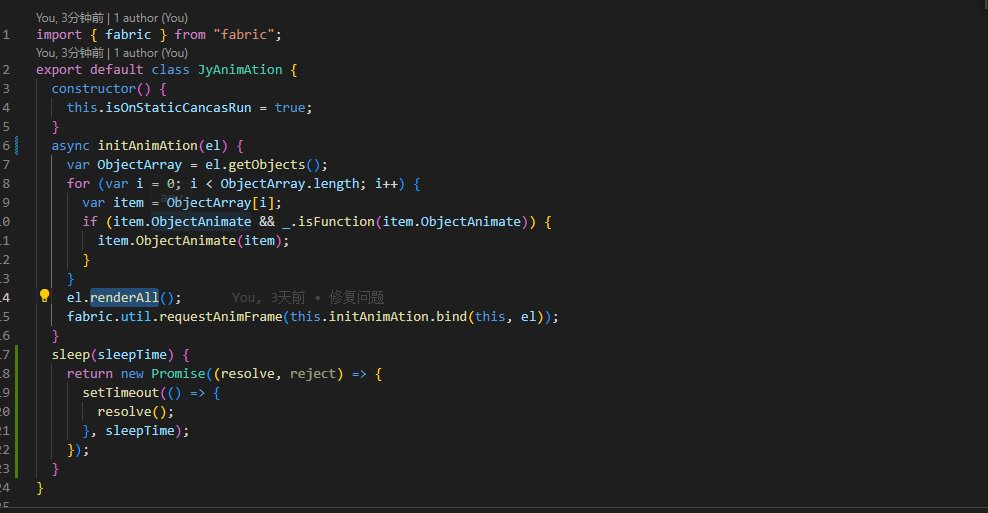Open the CodeLens author info above class declaration
This screenshot has width=988, height=513.
[112, 53]
